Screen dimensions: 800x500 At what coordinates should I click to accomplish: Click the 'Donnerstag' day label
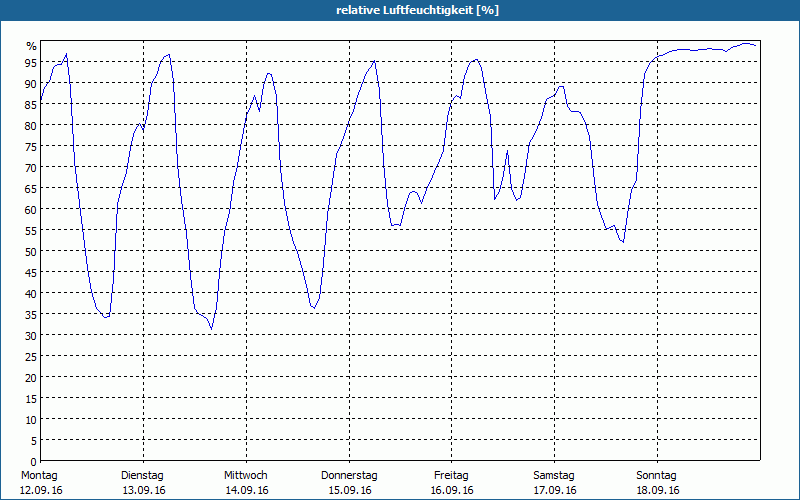click(349, 476)
